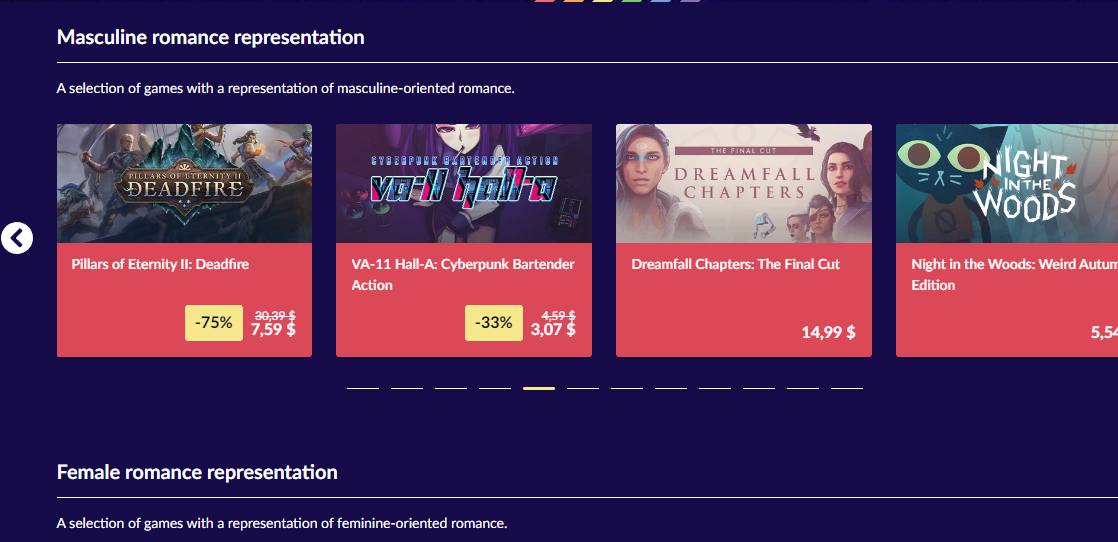Viewport: 1118px width, 542px height.
Task: Click VA-11 Hall-A: Cyberpunk Bartender Action title
Action: (x=463, y=275)
